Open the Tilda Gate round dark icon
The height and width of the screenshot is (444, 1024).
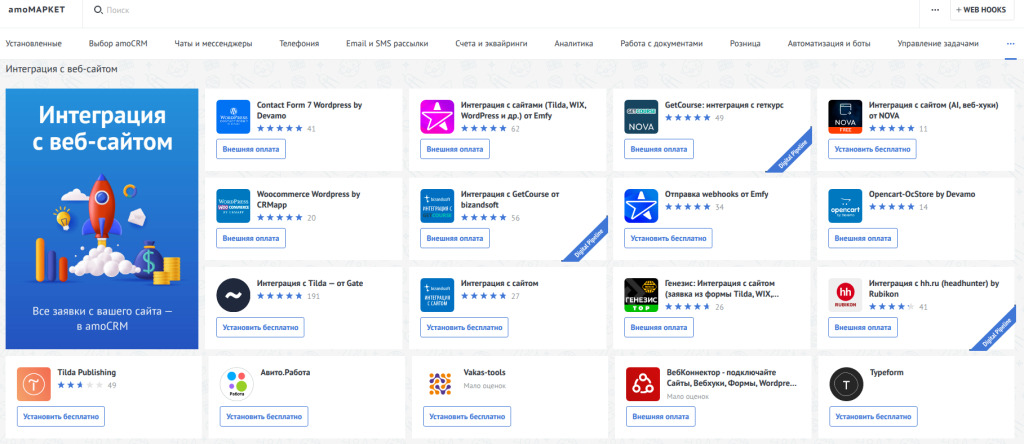click(233, 295)
